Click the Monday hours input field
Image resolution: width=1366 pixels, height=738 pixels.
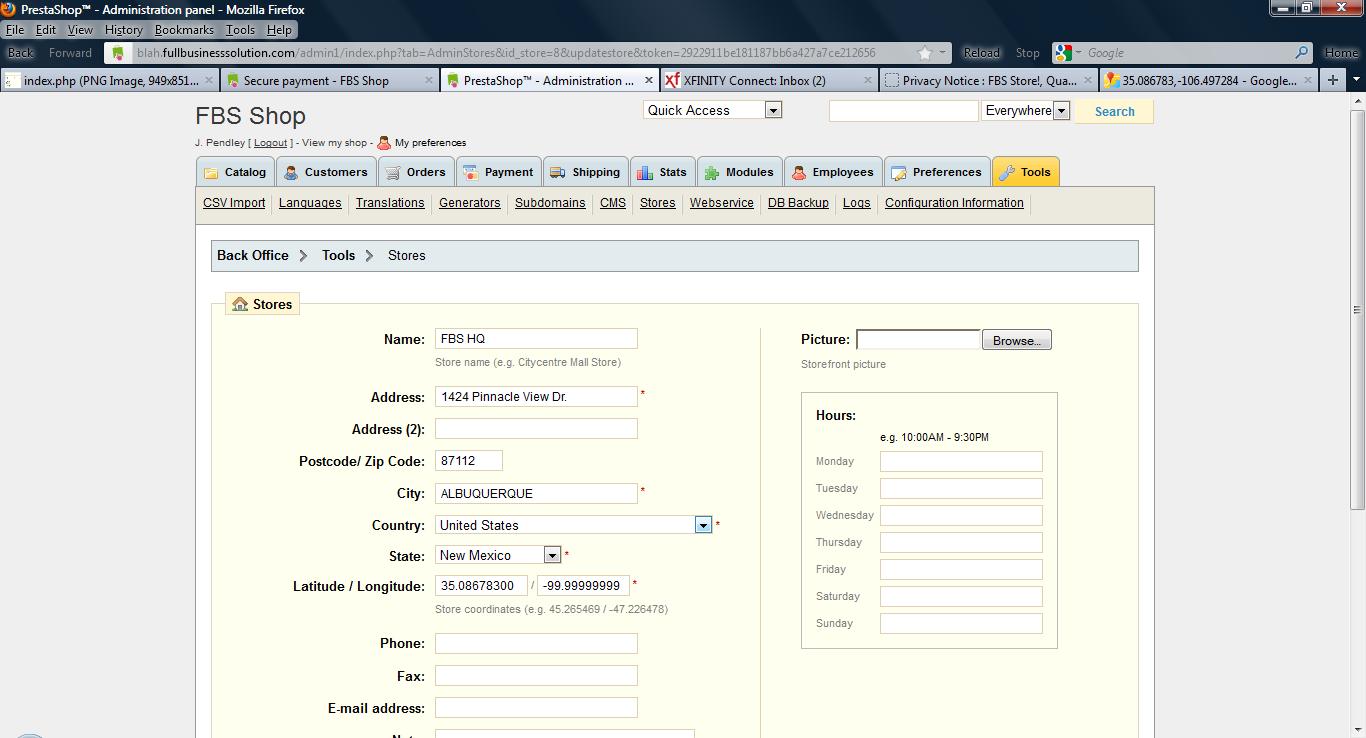960,461
